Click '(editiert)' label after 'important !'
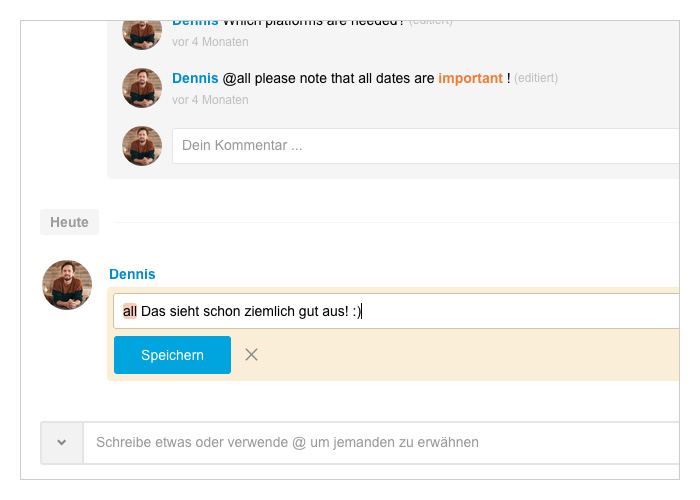Viewport: 700px width, 500px height. (536, 78)
